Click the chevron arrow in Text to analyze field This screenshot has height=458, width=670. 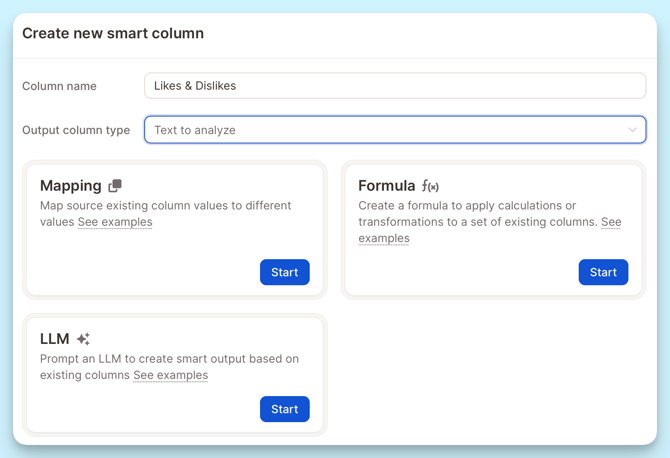[632, 130]
